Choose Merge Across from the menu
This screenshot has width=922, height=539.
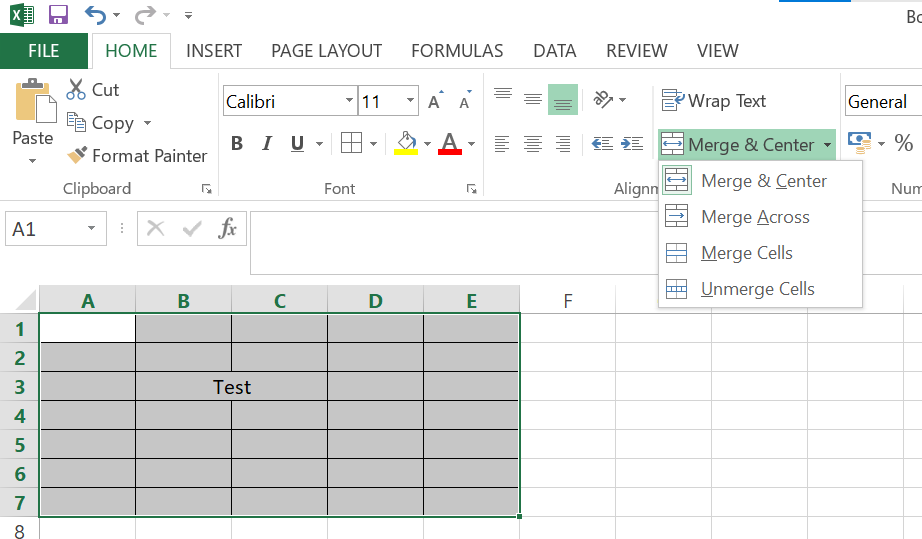tap(760, 216)
